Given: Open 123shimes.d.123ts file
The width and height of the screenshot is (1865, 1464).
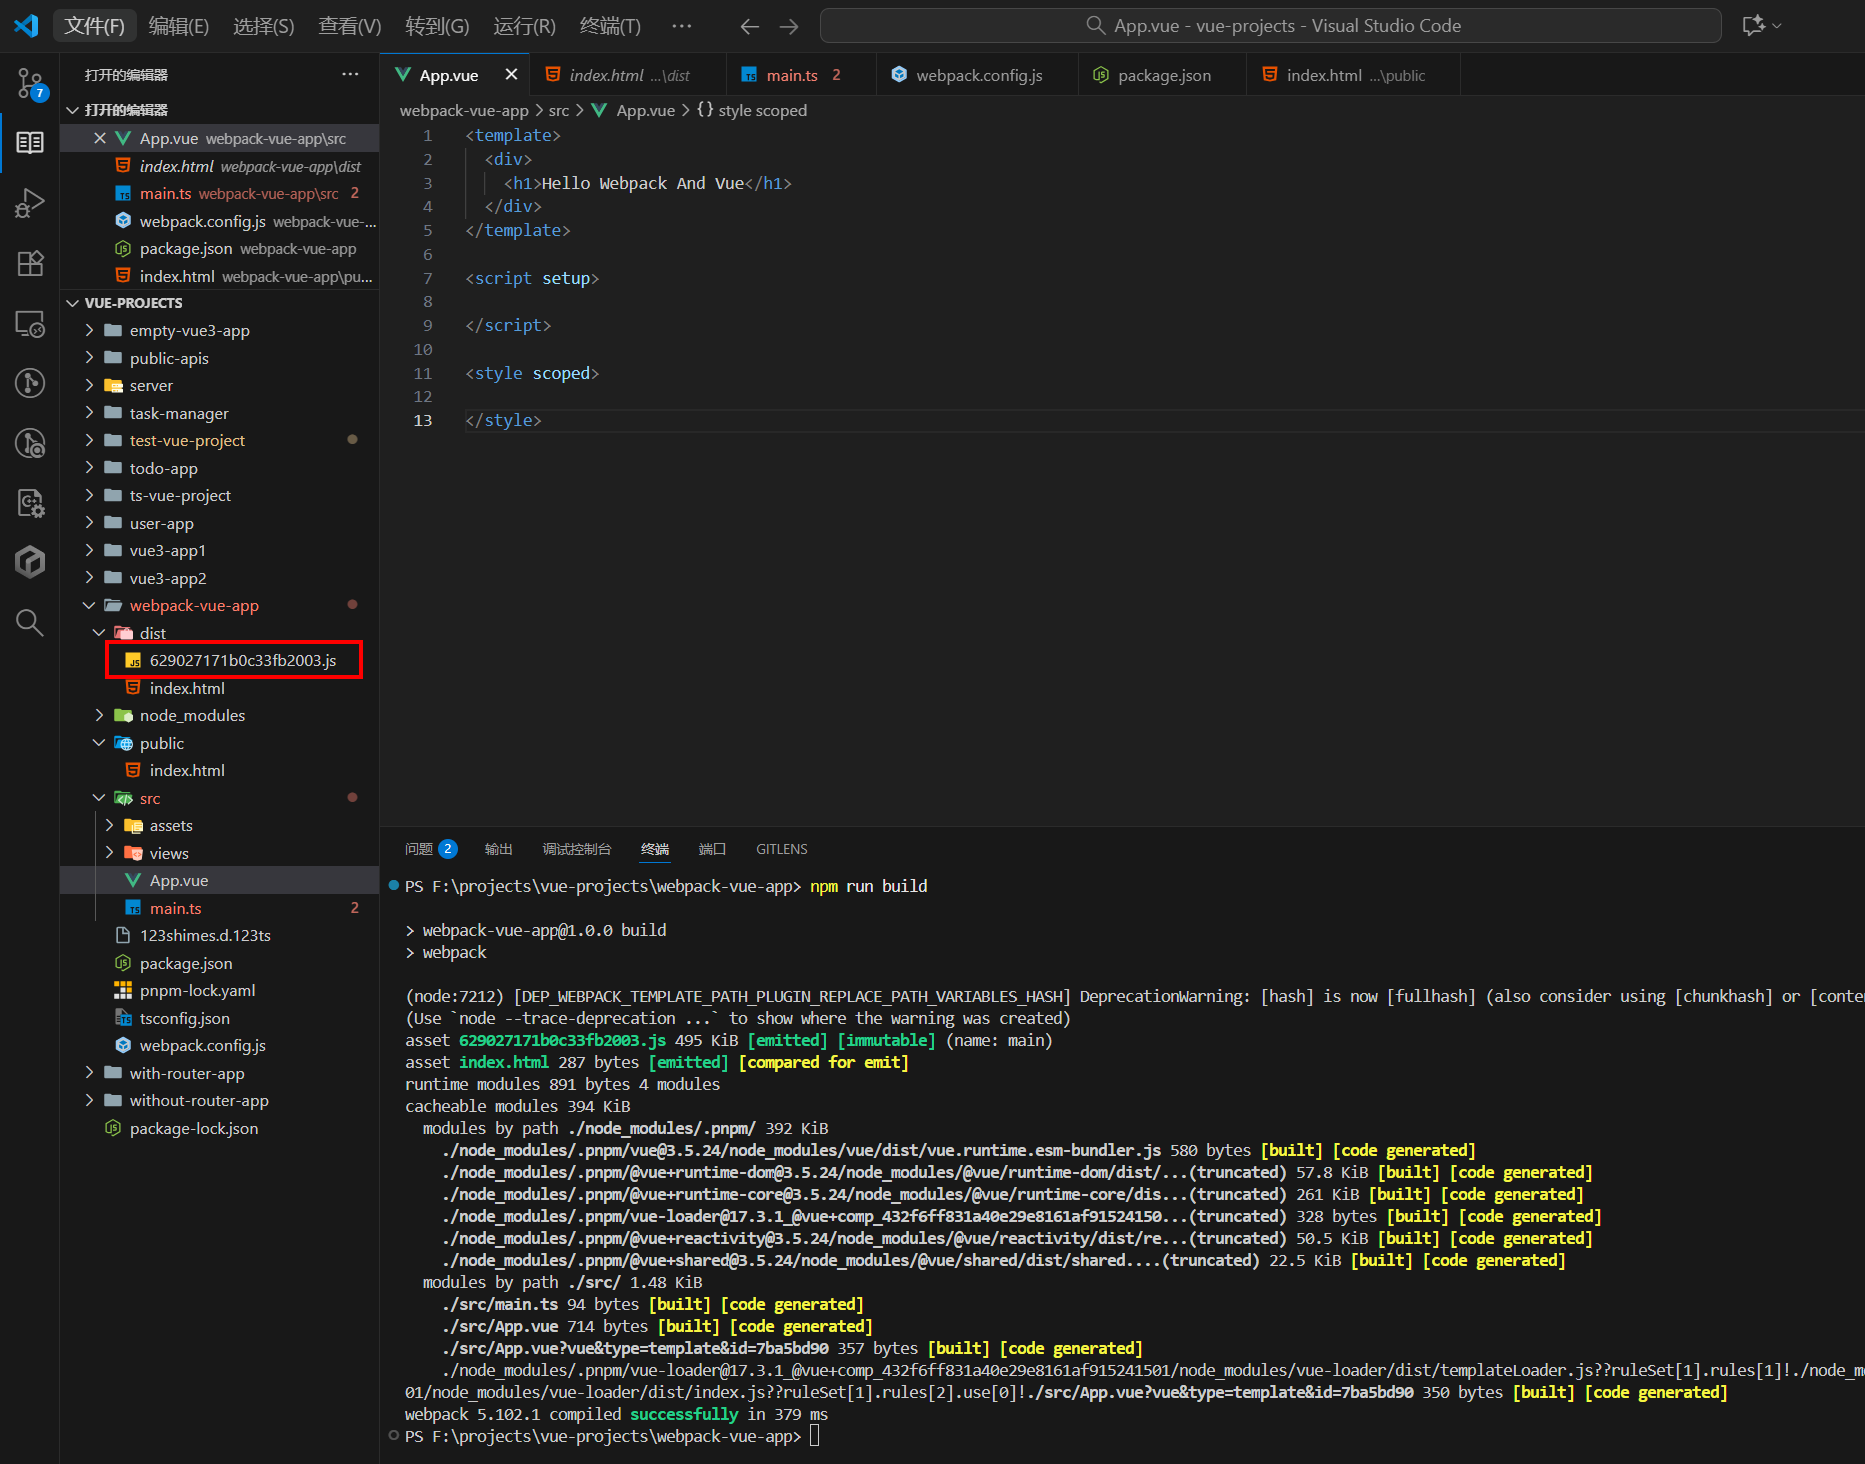Looking at the screenshot, I should click(205, 935).
